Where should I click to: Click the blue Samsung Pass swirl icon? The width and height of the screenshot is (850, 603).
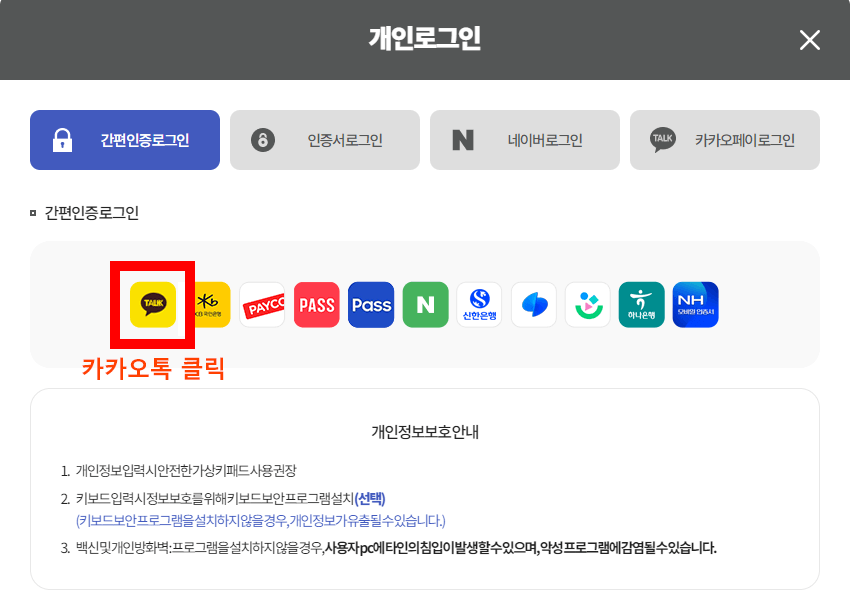pyautogui.click(x=533, y=304)
